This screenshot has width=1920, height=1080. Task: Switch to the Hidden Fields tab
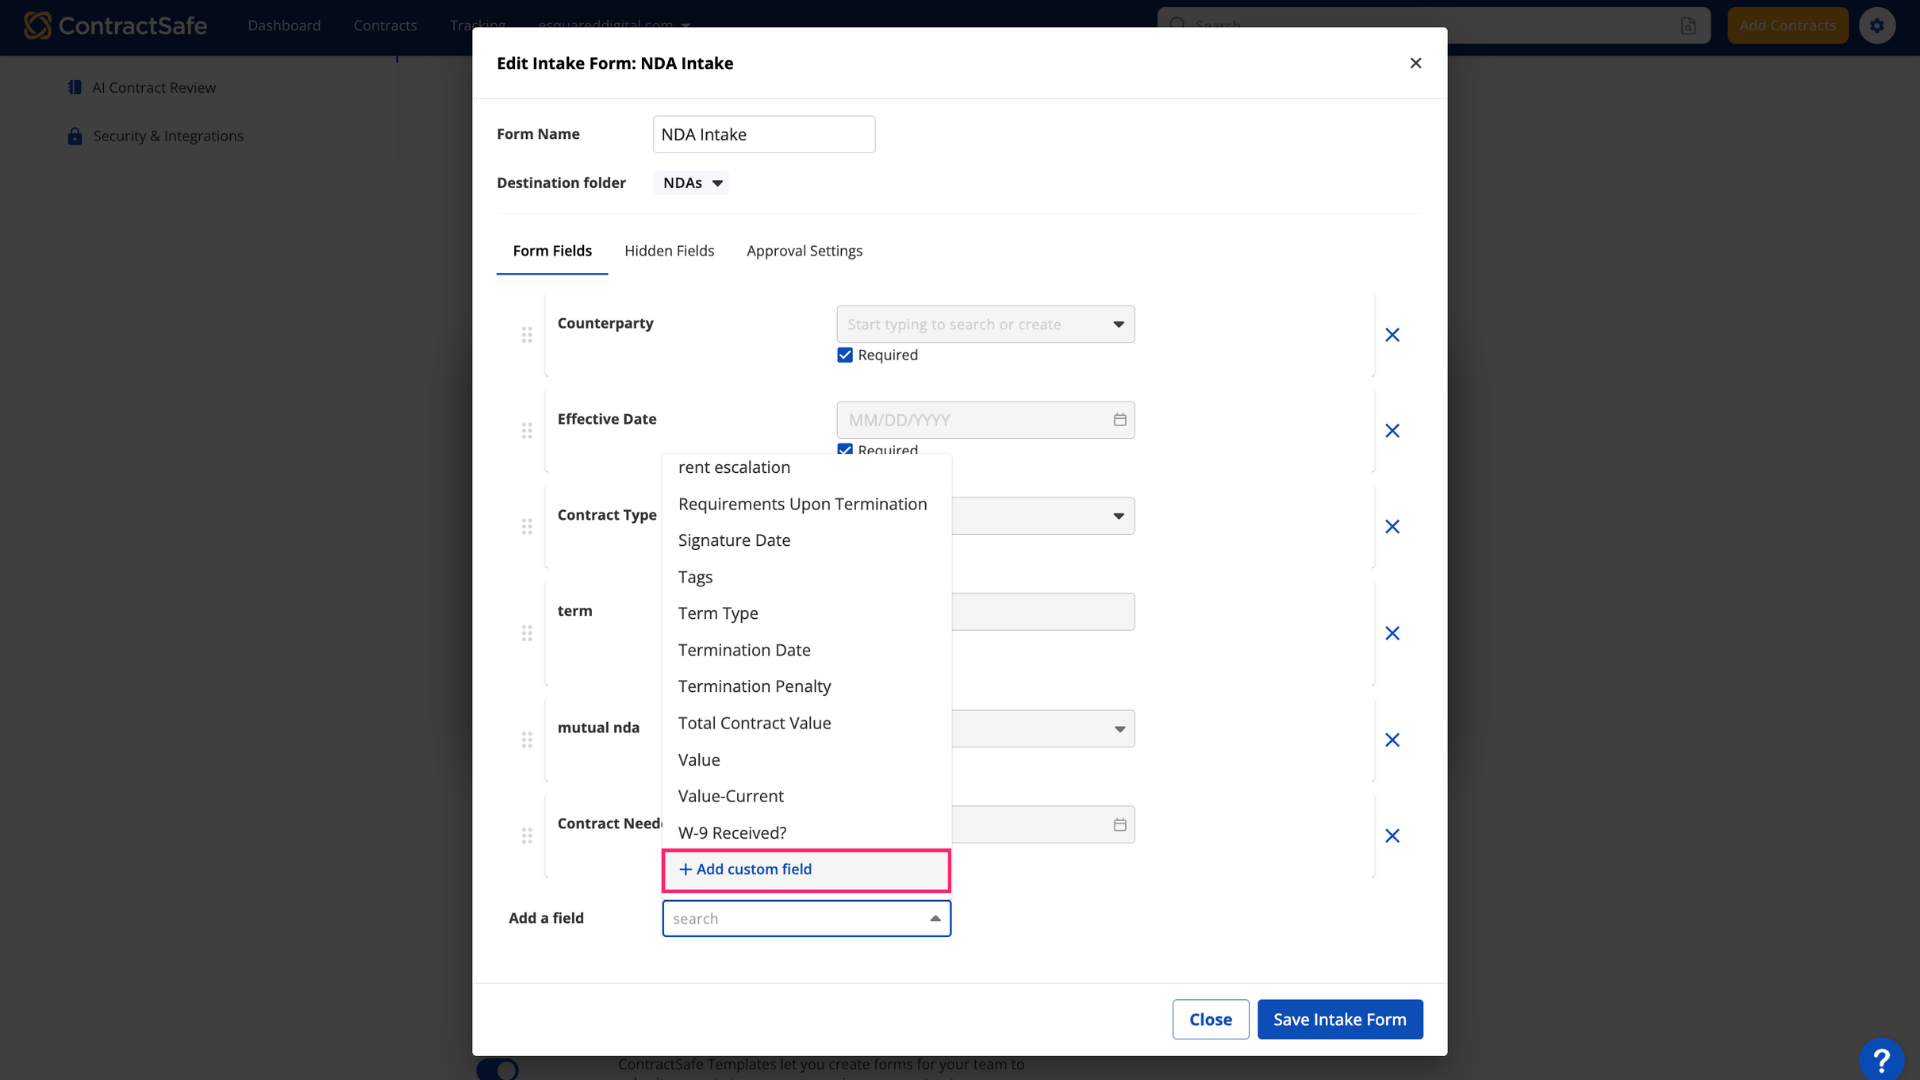click(669, 251)
